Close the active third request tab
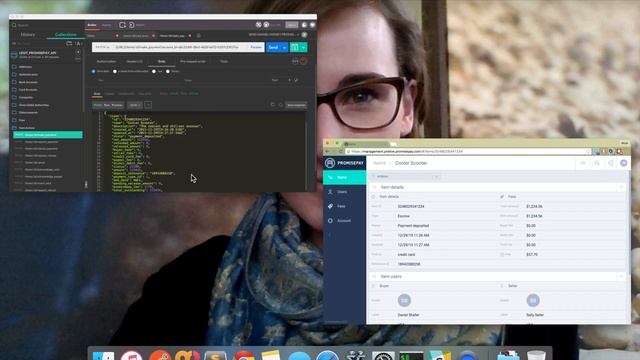640x360 pixels. (190, 36)
